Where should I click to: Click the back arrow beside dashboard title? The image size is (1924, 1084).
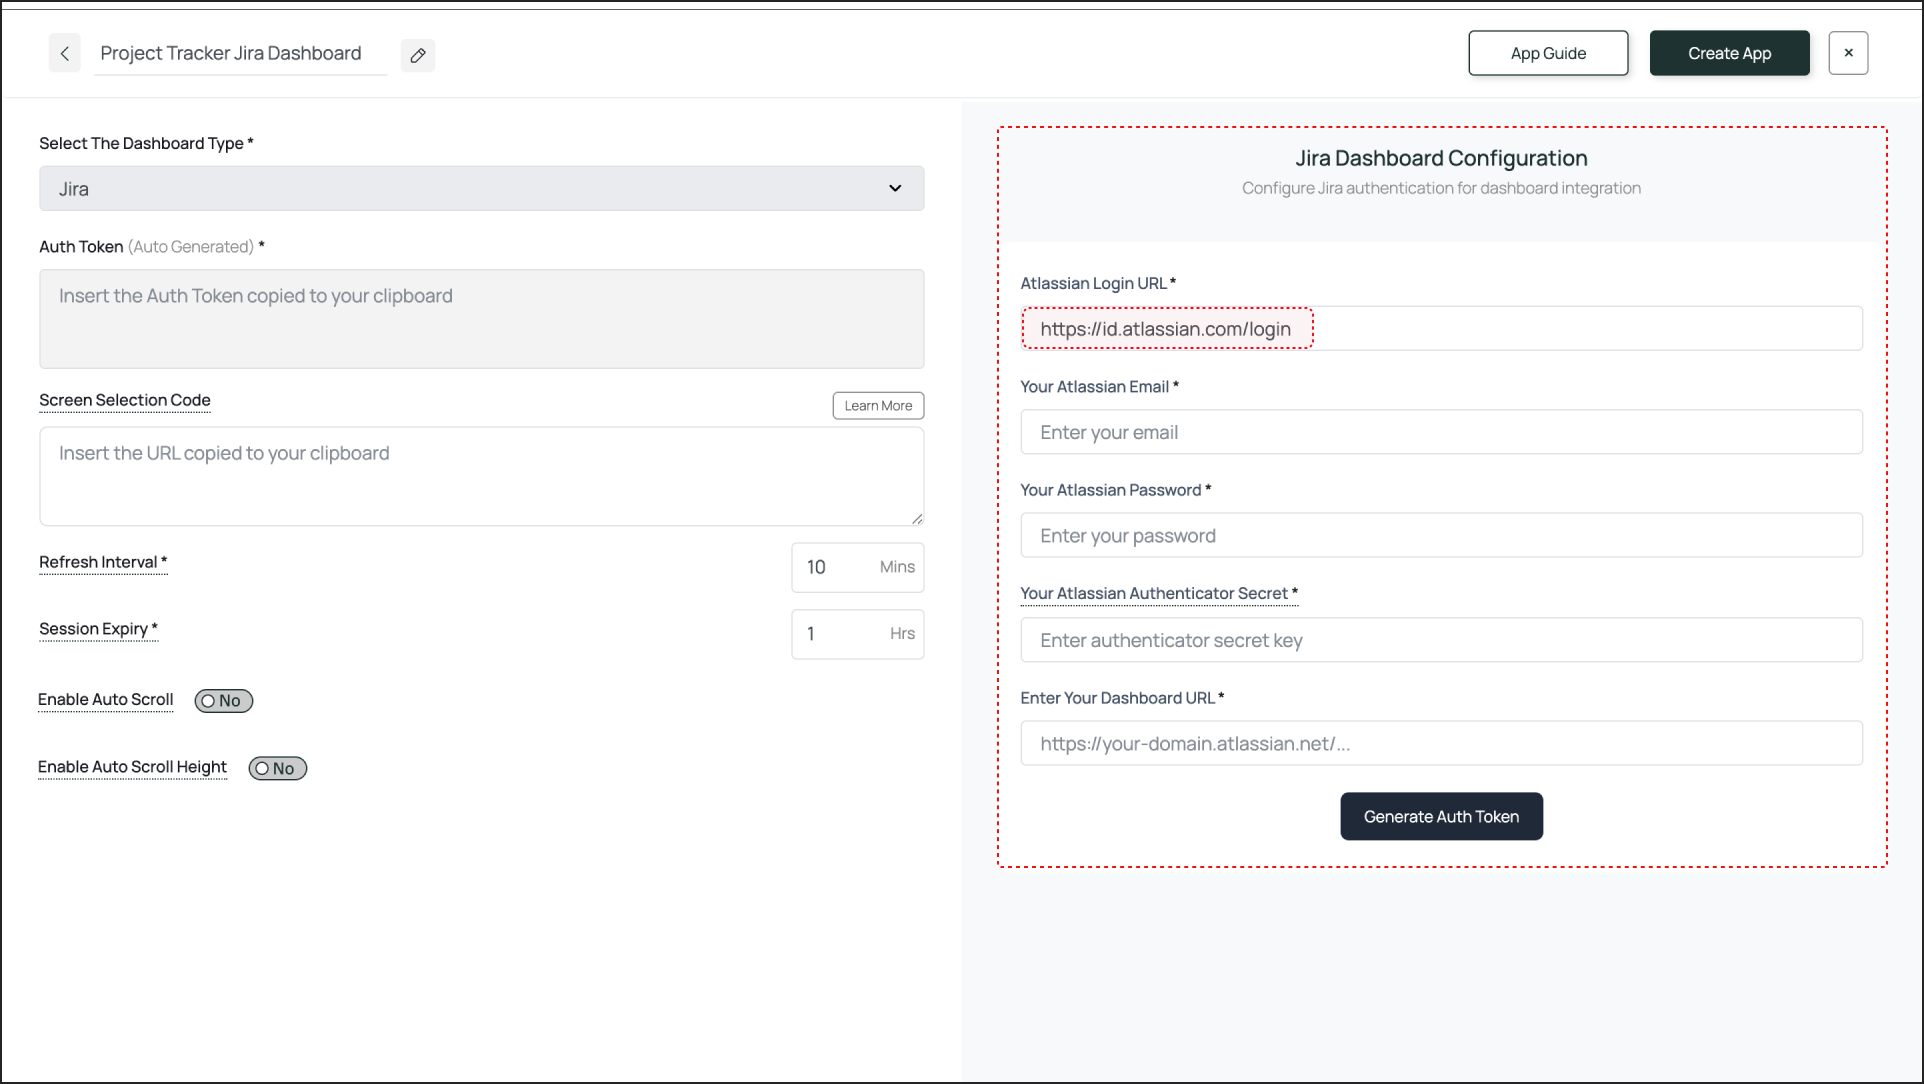[64, 52]
